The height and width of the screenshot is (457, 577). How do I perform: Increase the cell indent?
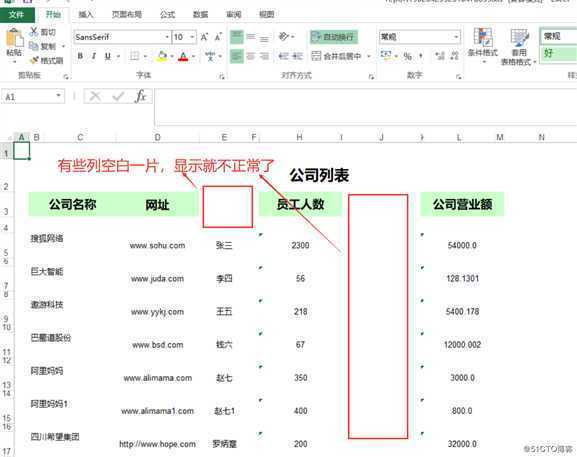(x=297, y=56)
